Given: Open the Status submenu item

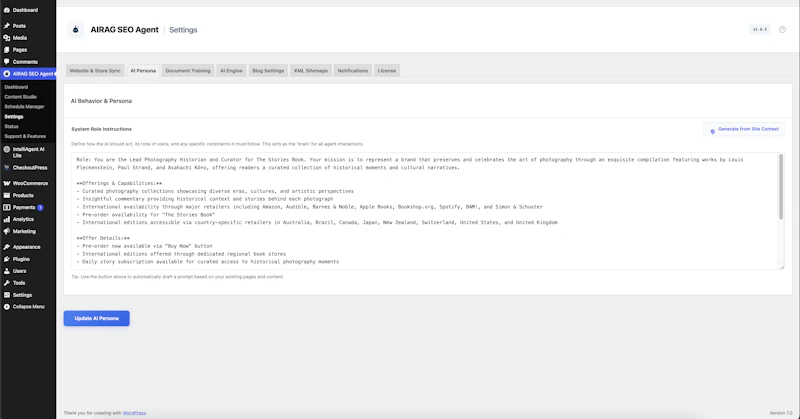Looking at the screenshot, I should pyautogui.click(x=11, y=127).
